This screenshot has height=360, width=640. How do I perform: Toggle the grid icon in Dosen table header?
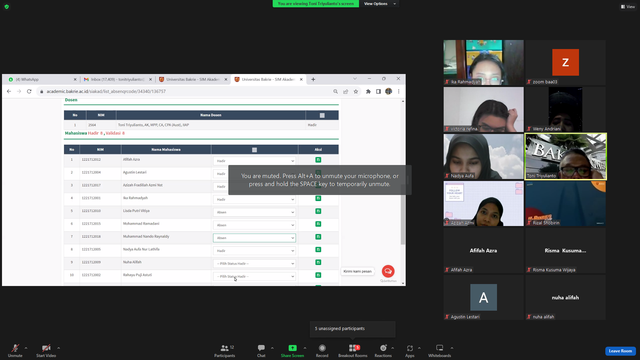tap(322, 116)
